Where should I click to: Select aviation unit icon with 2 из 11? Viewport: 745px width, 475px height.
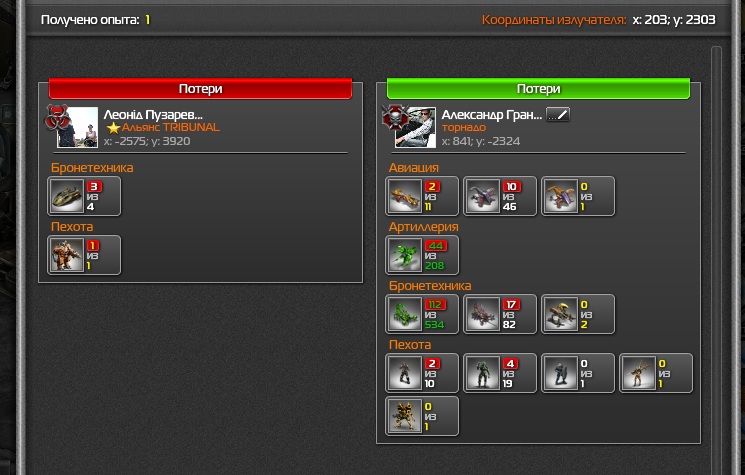[x=404, y=196]
